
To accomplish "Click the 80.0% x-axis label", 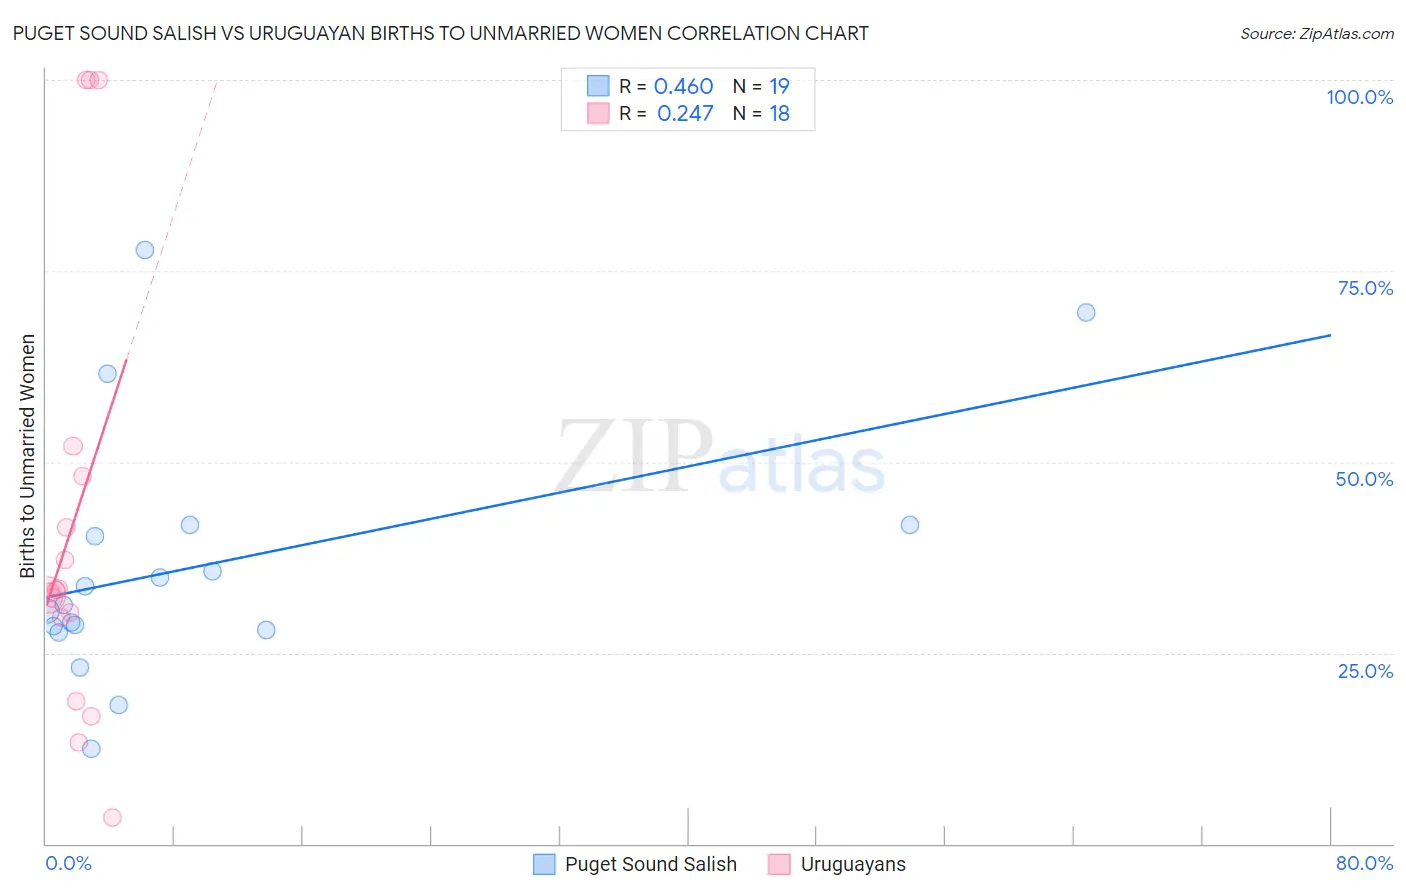I will pyautogui.click(x=1364, y=863).
